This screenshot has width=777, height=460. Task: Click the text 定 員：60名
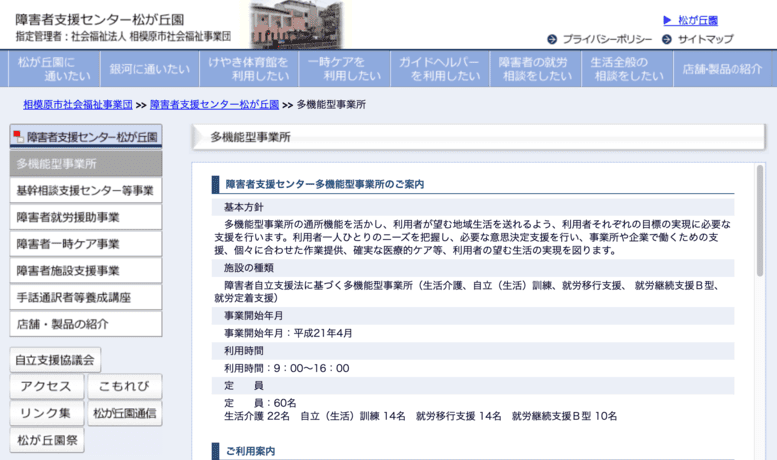pos(260,403)
